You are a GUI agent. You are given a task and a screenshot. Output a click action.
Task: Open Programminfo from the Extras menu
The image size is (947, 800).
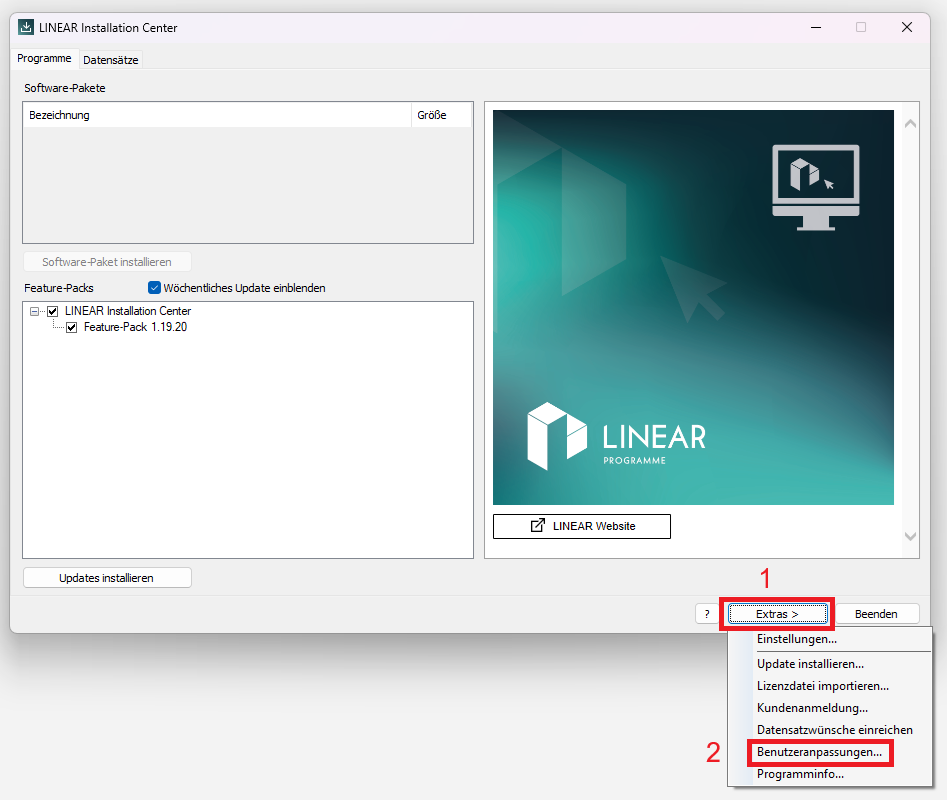pyautogui.click(x=800, y=774)
